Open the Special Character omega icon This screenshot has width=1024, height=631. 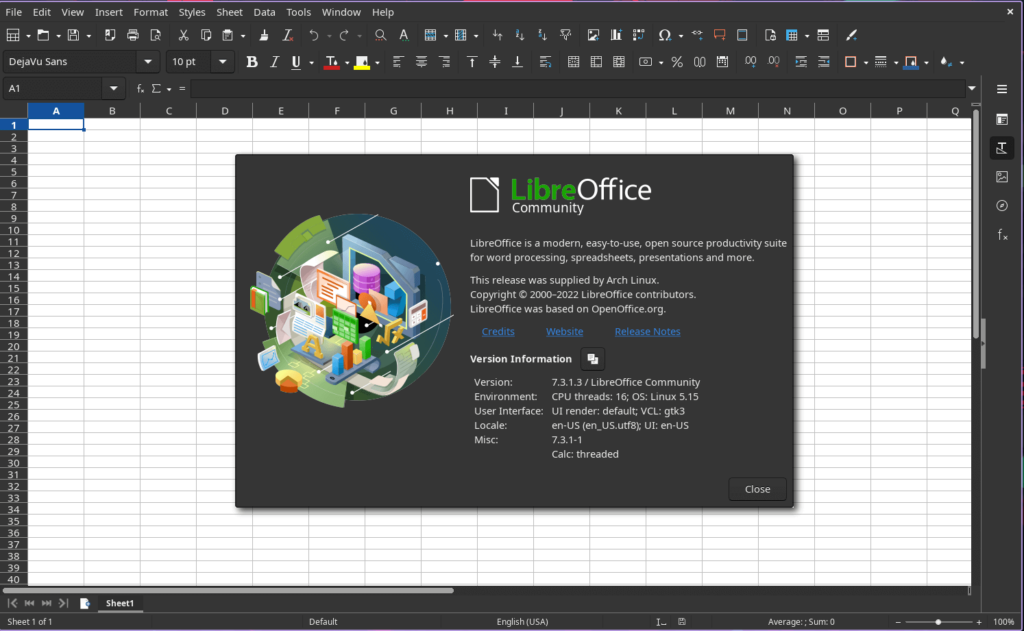[x=664, y=35]
